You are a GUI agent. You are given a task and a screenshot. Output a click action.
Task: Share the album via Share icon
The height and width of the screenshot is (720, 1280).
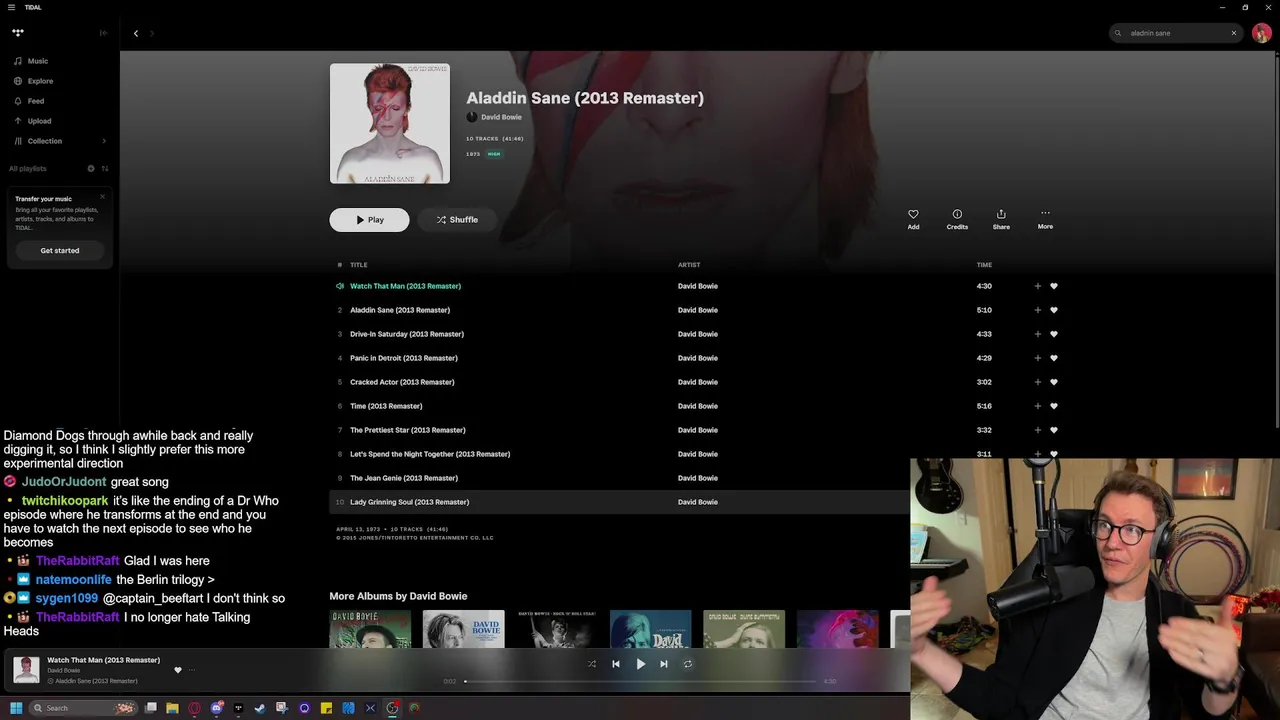[x=1001, y=214]
